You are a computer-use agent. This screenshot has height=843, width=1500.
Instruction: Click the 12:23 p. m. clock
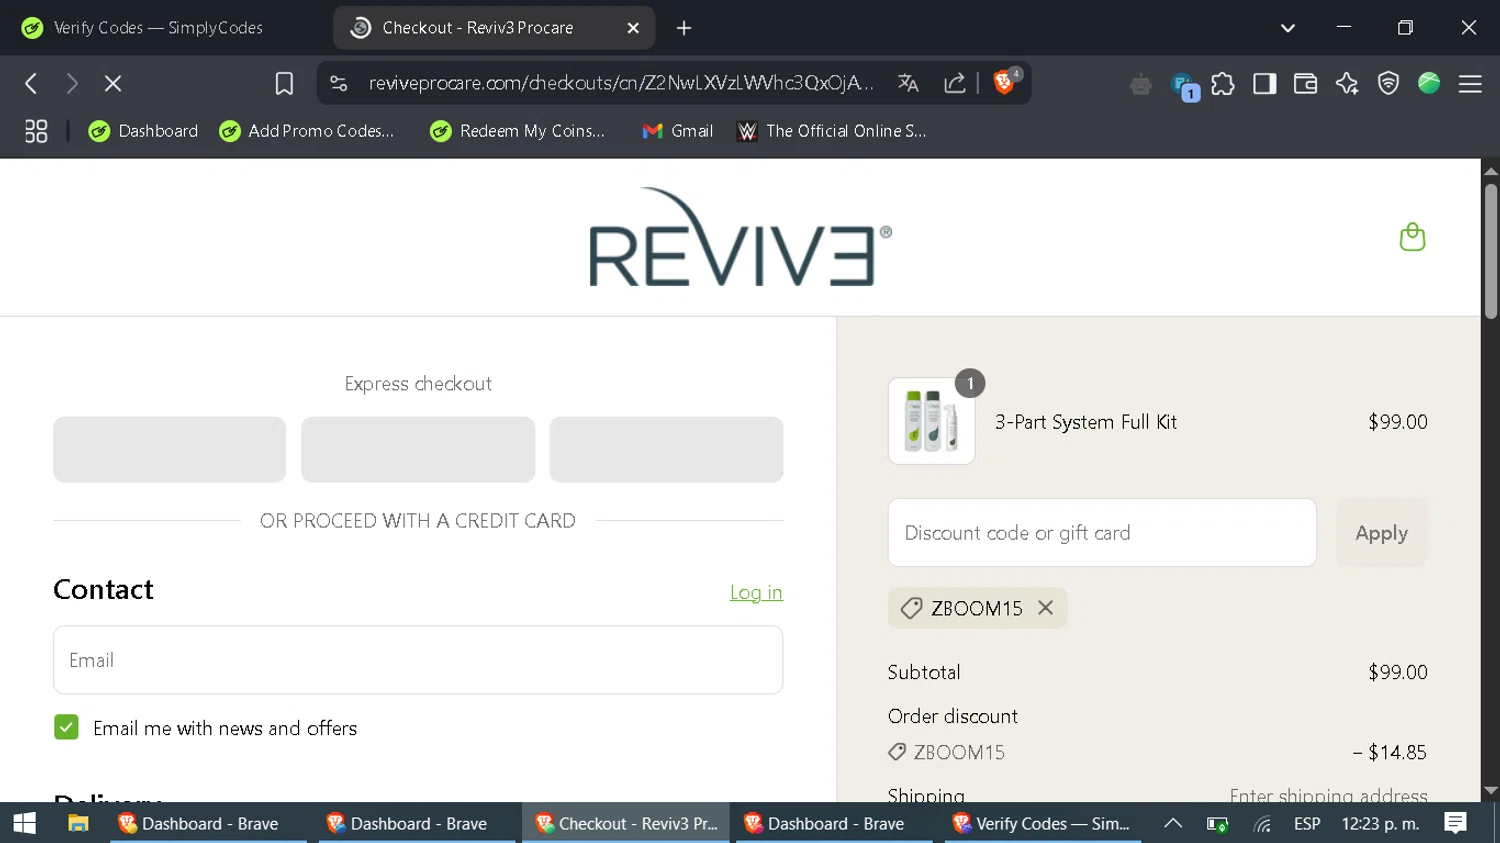pos(1380,823)
